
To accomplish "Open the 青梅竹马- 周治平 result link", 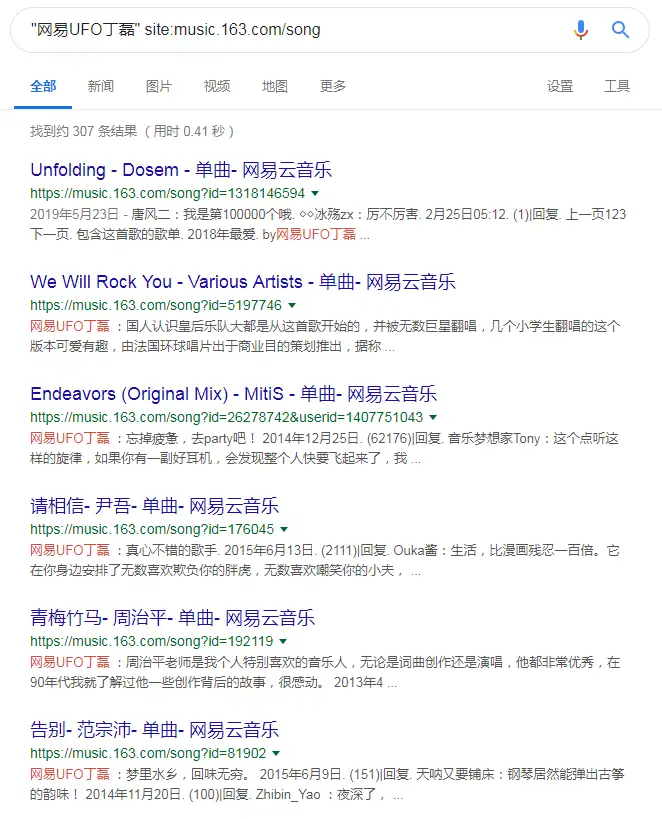I will click(x=172, y=618).
